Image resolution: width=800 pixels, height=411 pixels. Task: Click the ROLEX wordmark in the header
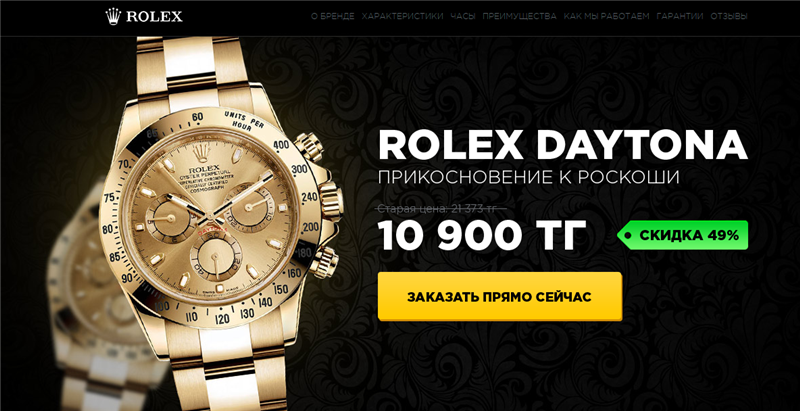point(154,17)
